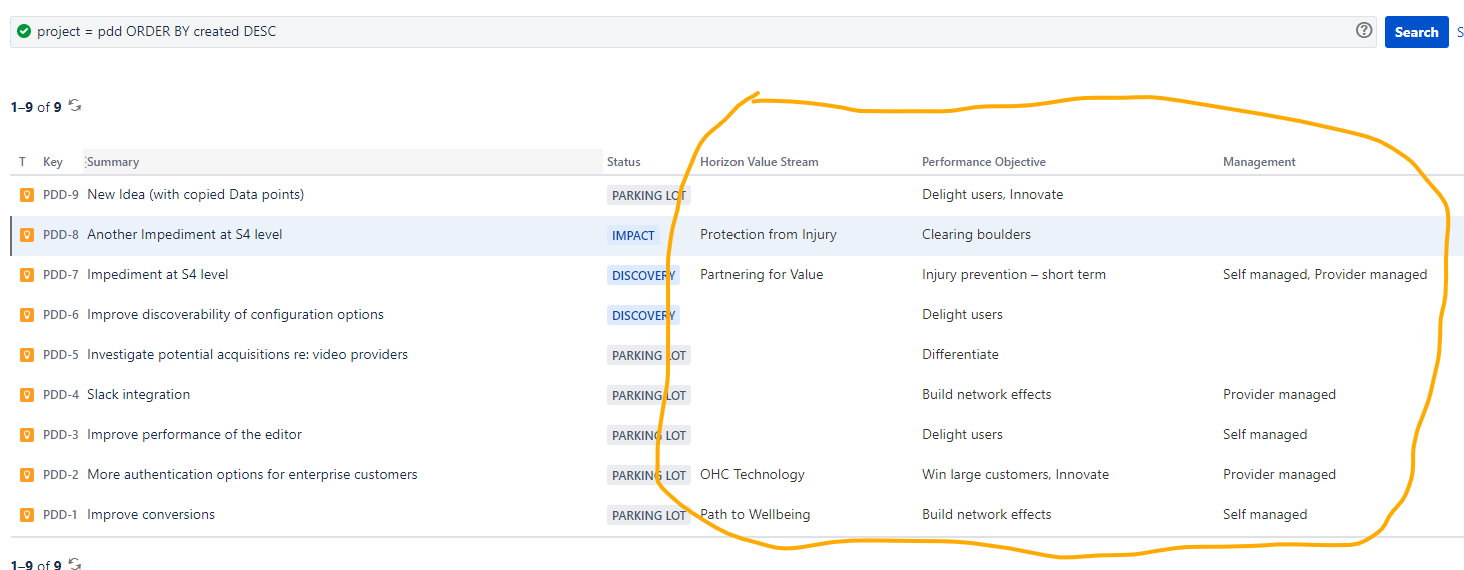1464x570 pixels.
Task: Open the PDD-7 'Impediment at S4 level' summary
Action: pyautogui.click(x=158, y=275)
